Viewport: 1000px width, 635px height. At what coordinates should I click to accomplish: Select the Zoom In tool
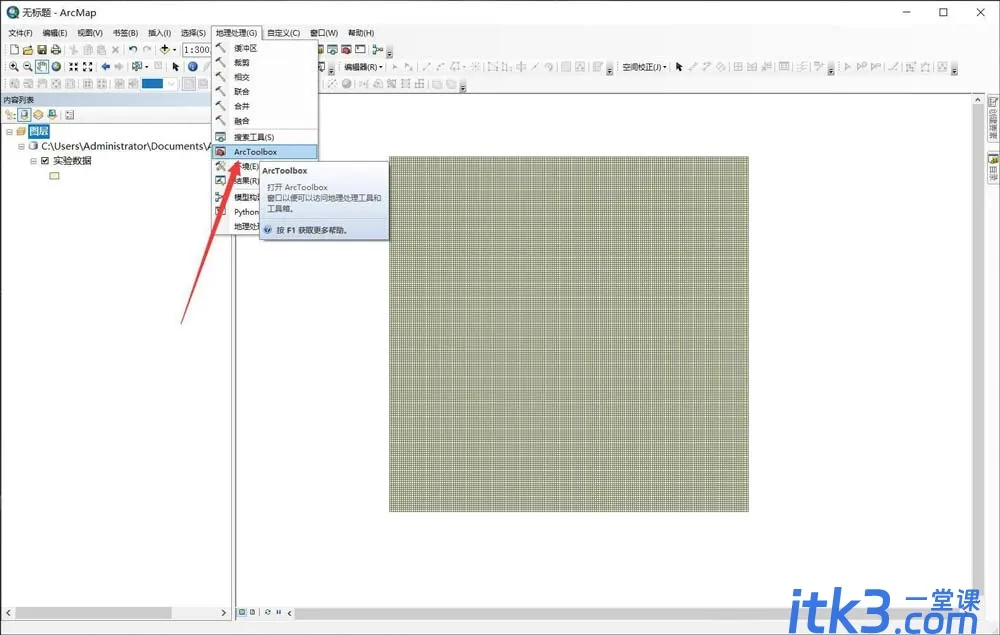click(x=13, y=66)
